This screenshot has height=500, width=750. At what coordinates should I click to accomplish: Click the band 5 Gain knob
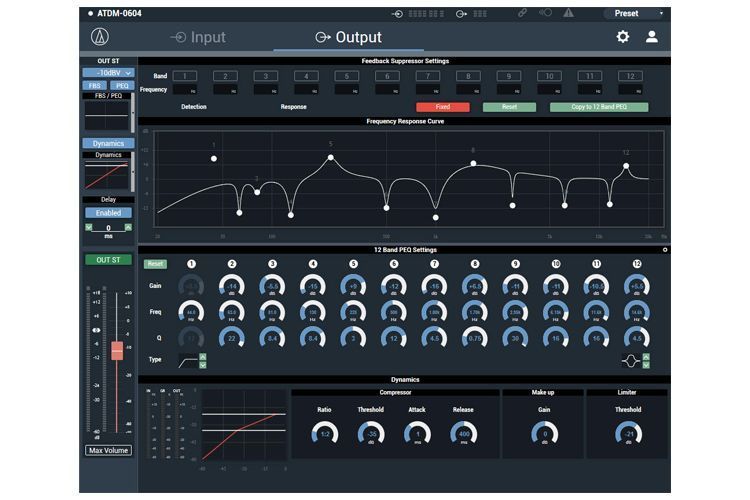point(353,287)
